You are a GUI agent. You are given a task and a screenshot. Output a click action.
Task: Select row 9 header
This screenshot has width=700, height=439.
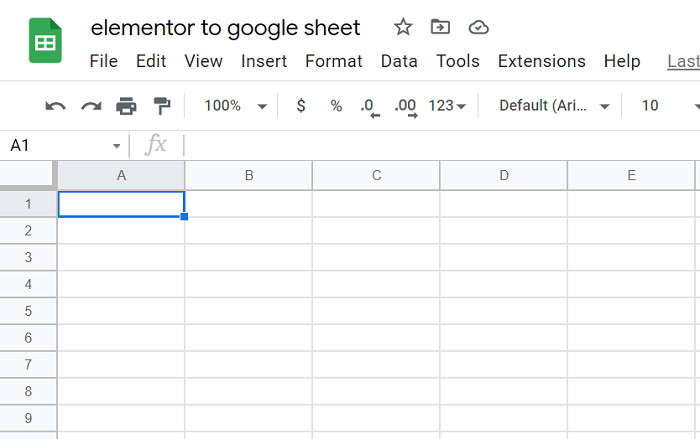pyautogui.click(x=28, y=418)
